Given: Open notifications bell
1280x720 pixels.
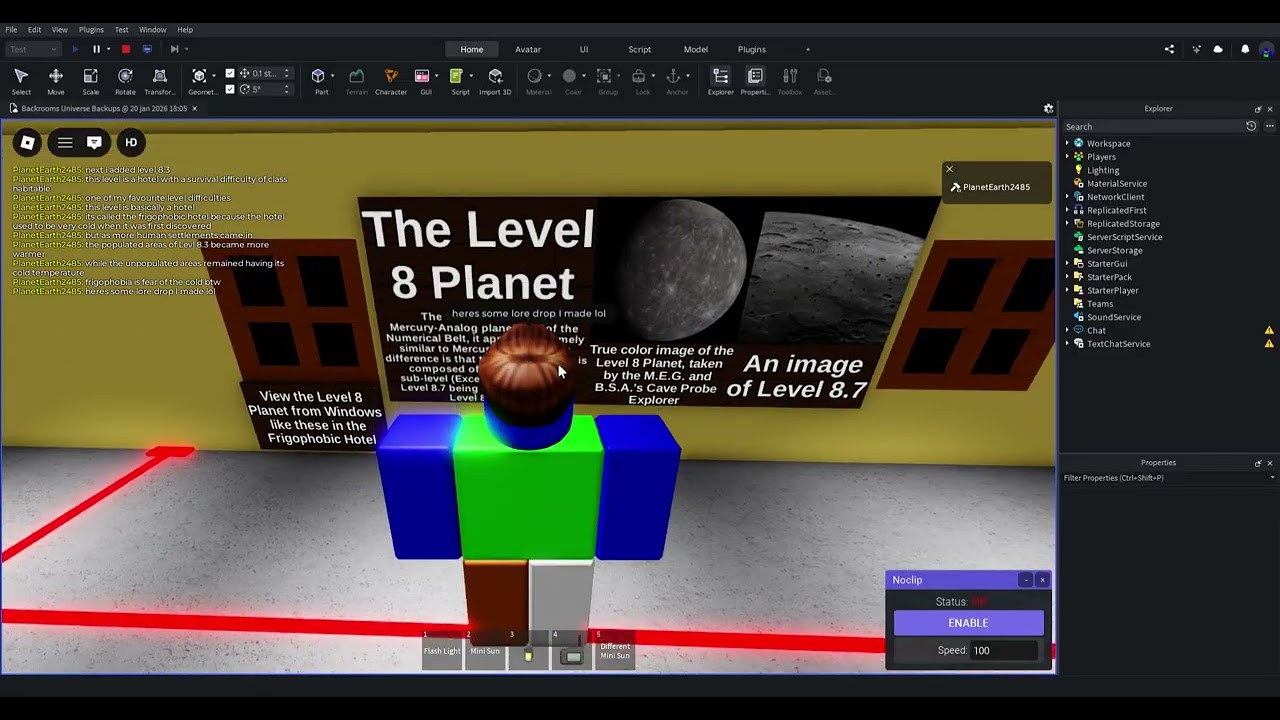Looking at the screenshot, I should [x=1245, y=49].
